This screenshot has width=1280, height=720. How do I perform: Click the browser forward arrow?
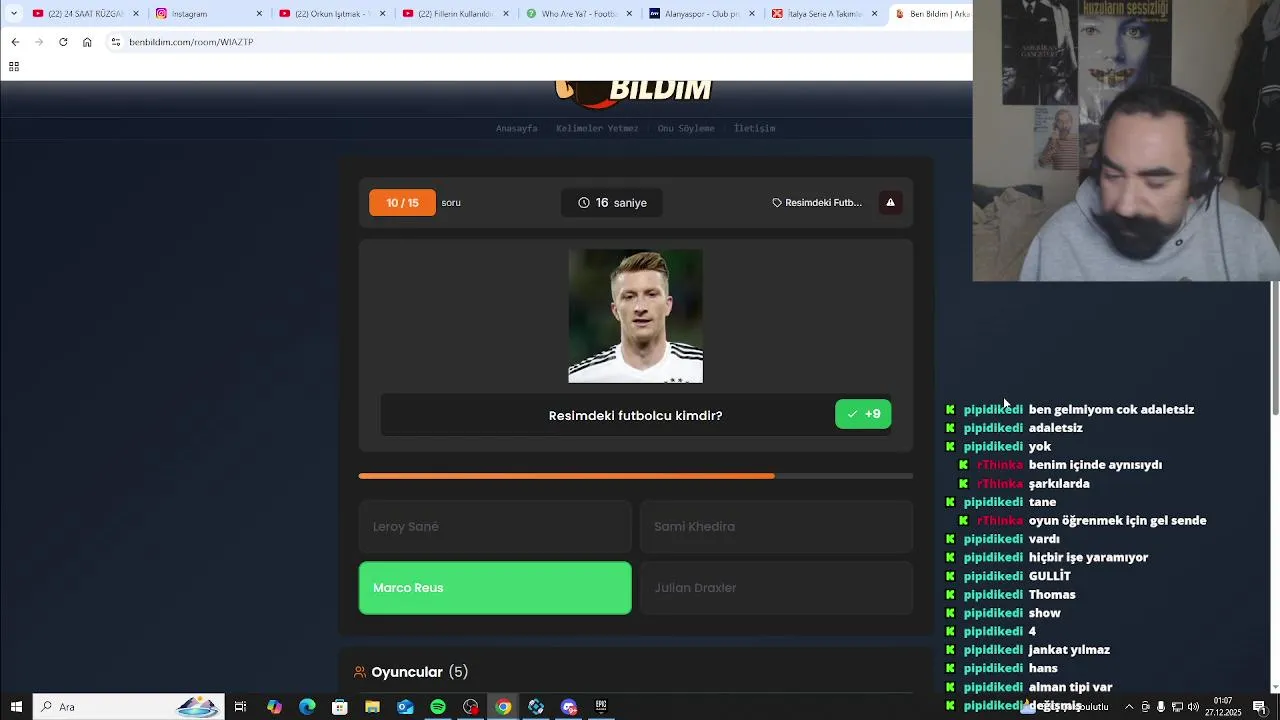[x=39, y=42]
